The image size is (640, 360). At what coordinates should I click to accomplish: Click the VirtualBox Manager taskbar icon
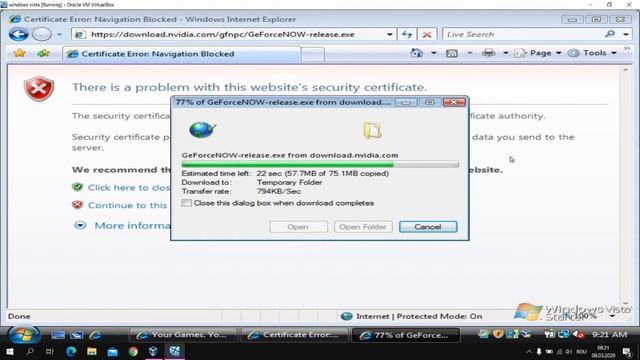pos(153,351)
